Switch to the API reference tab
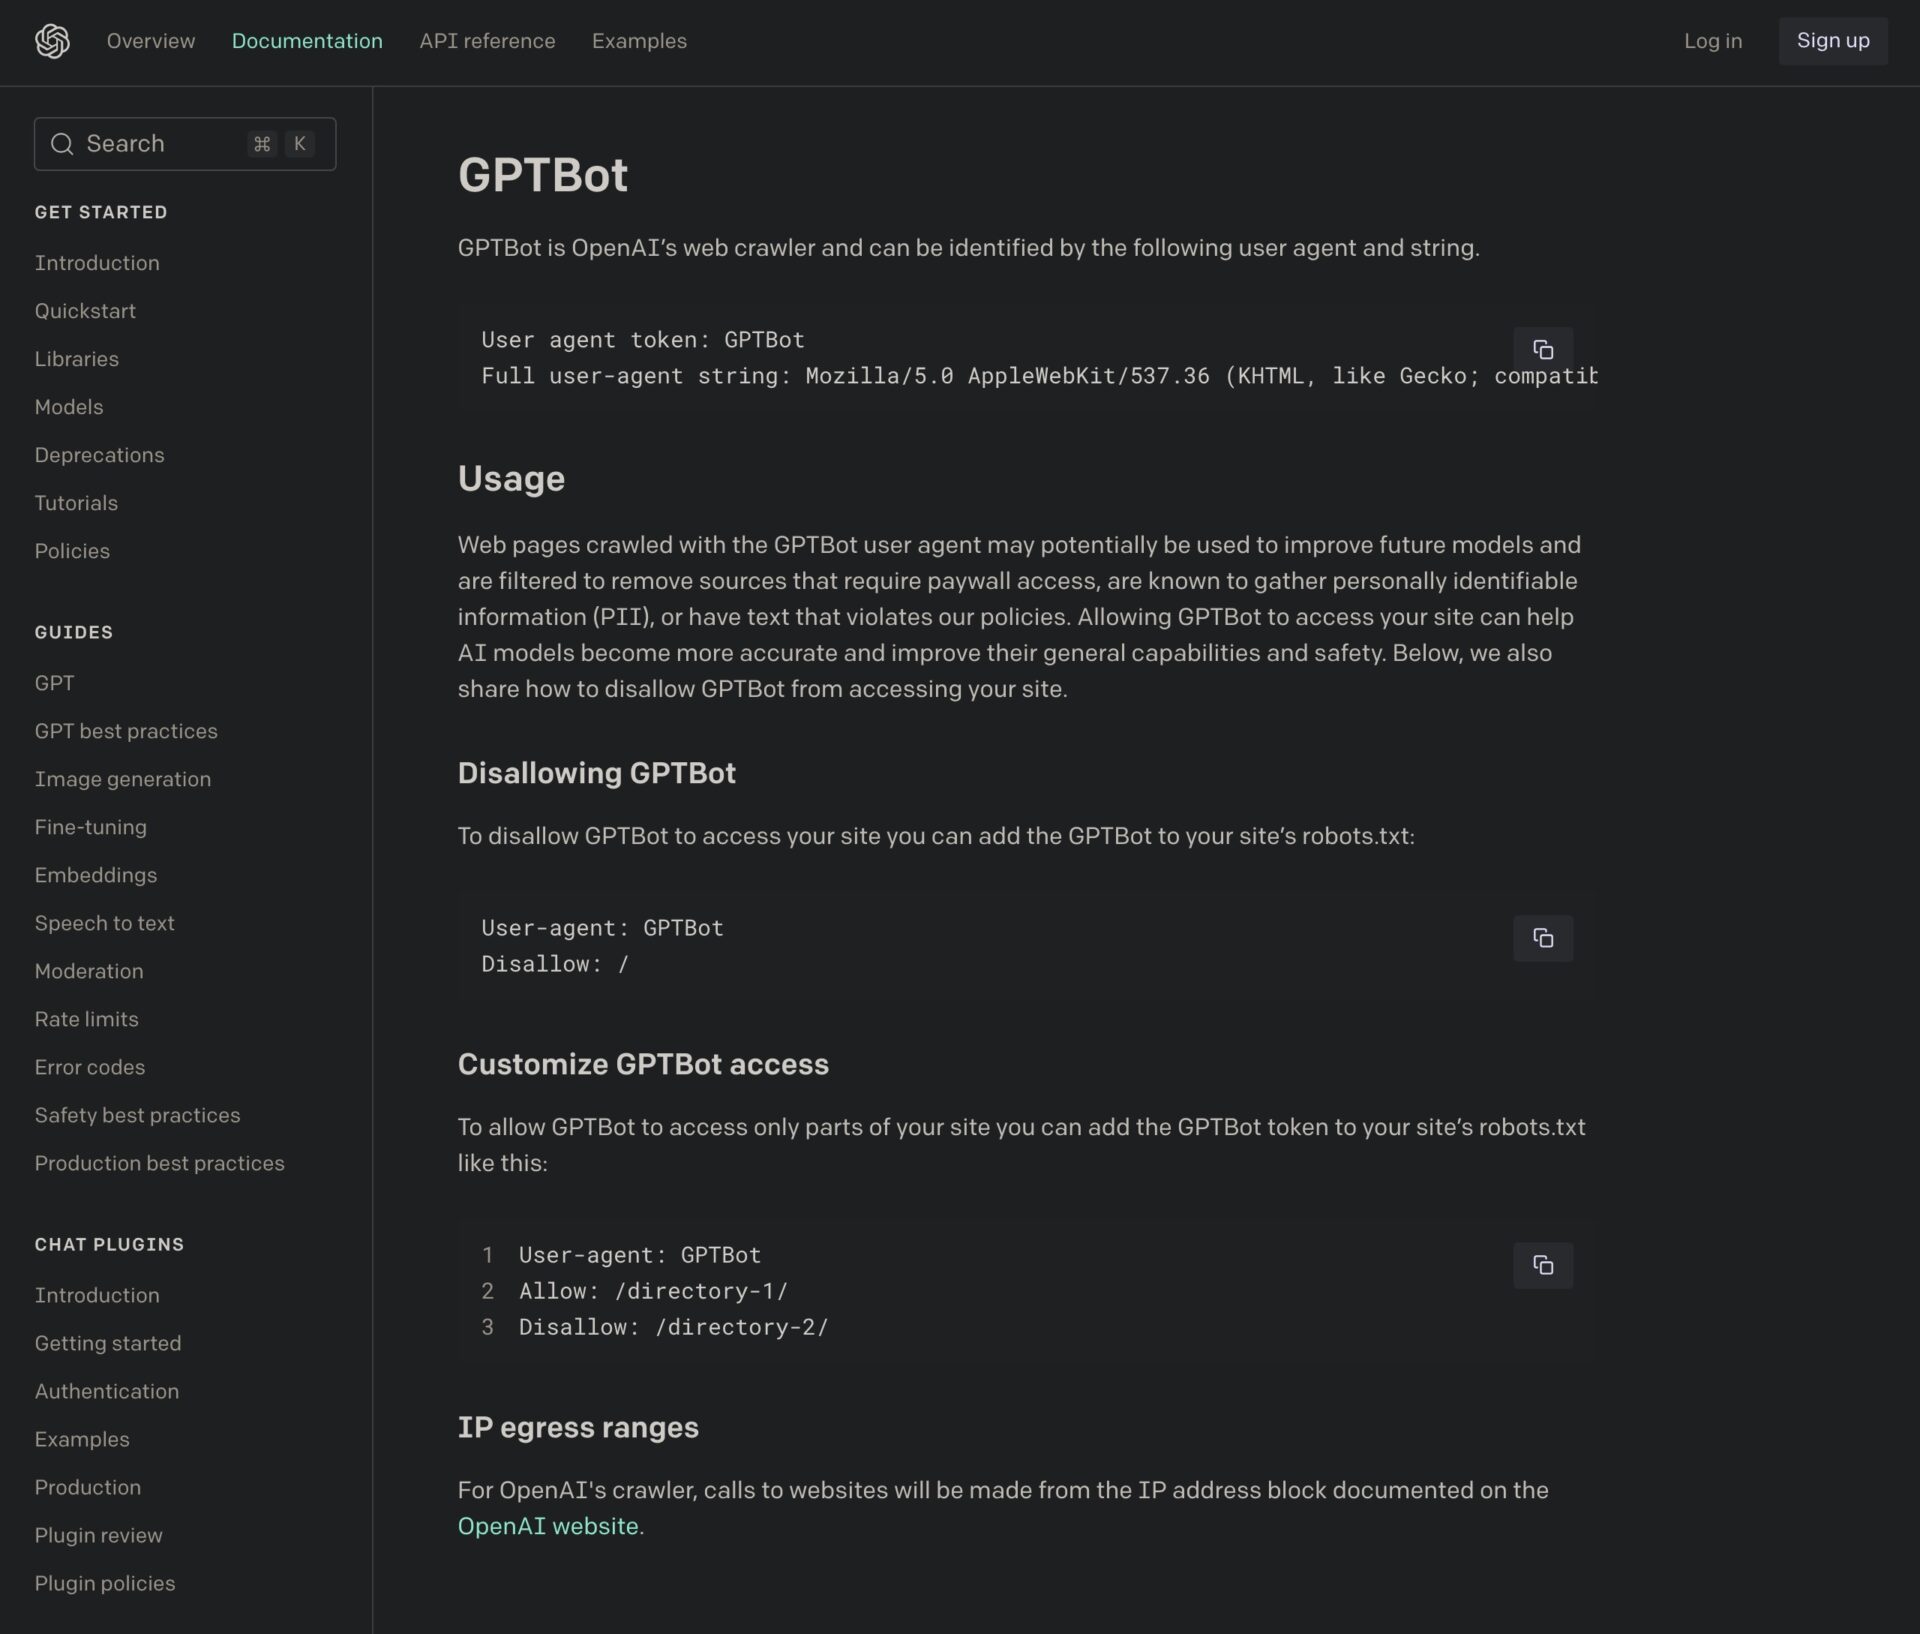The height and width of the screenshot is (1634, 1920). [487, 41]
